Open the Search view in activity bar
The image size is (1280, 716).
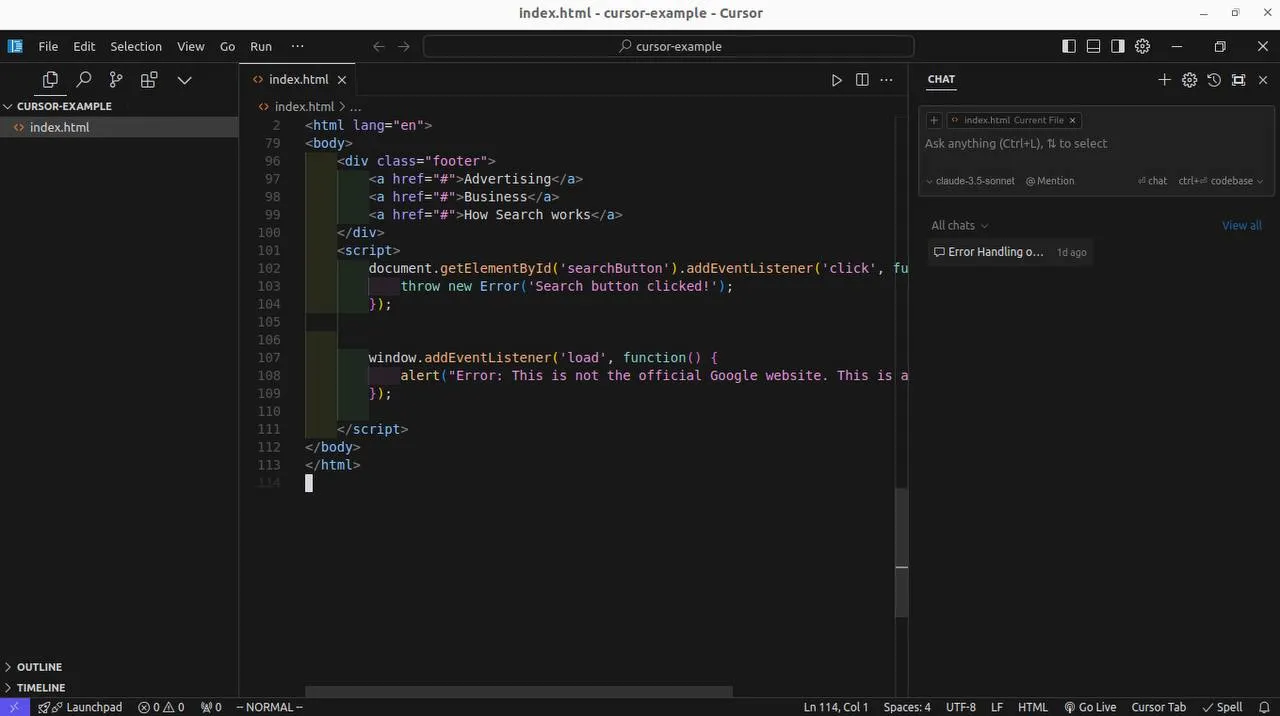[x=84, y=80]
